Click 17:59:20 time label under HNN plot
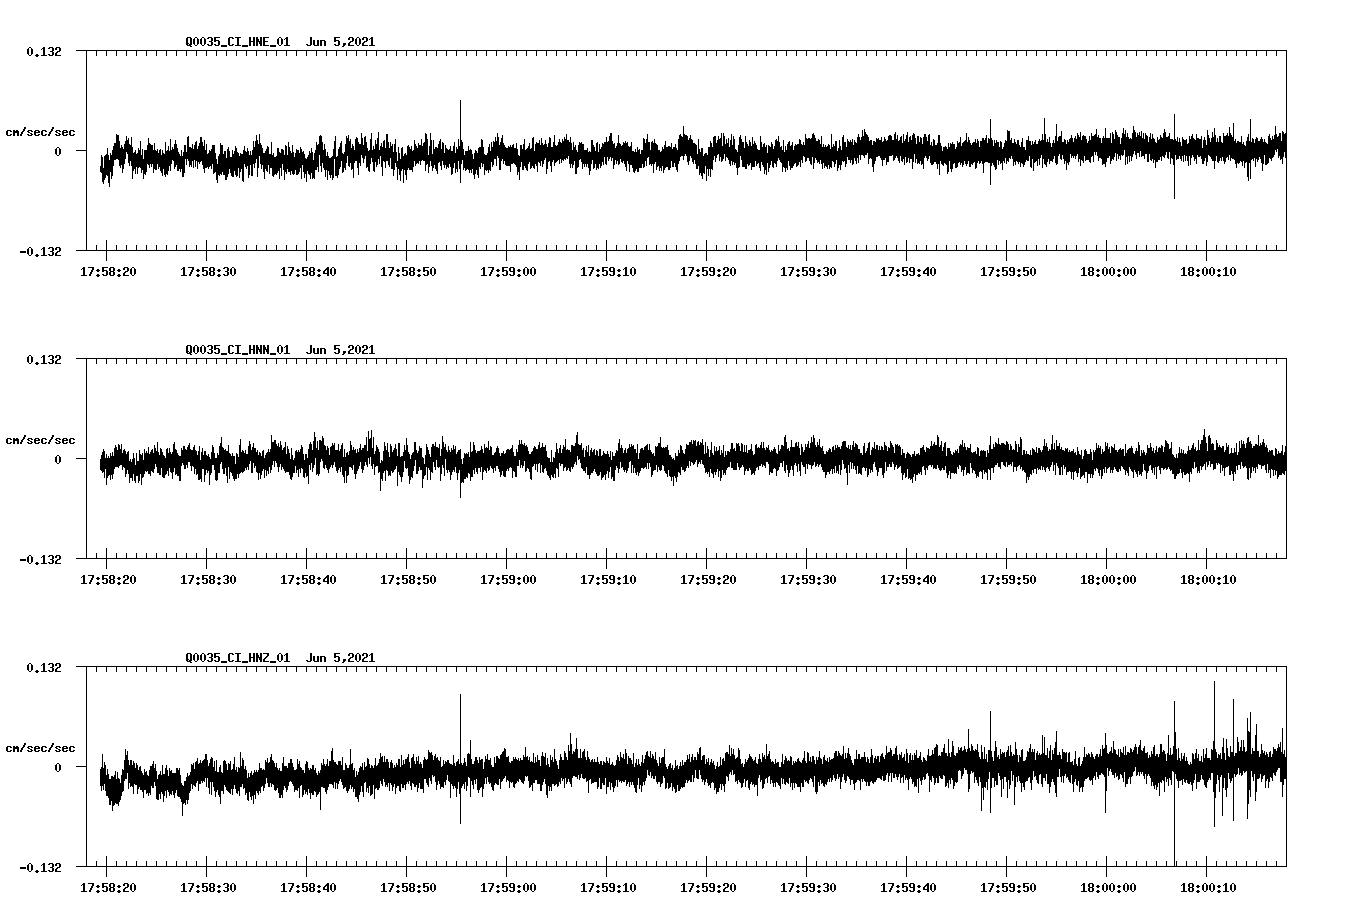The height and width of the screenshot is (924, 1358). (708, 579)
